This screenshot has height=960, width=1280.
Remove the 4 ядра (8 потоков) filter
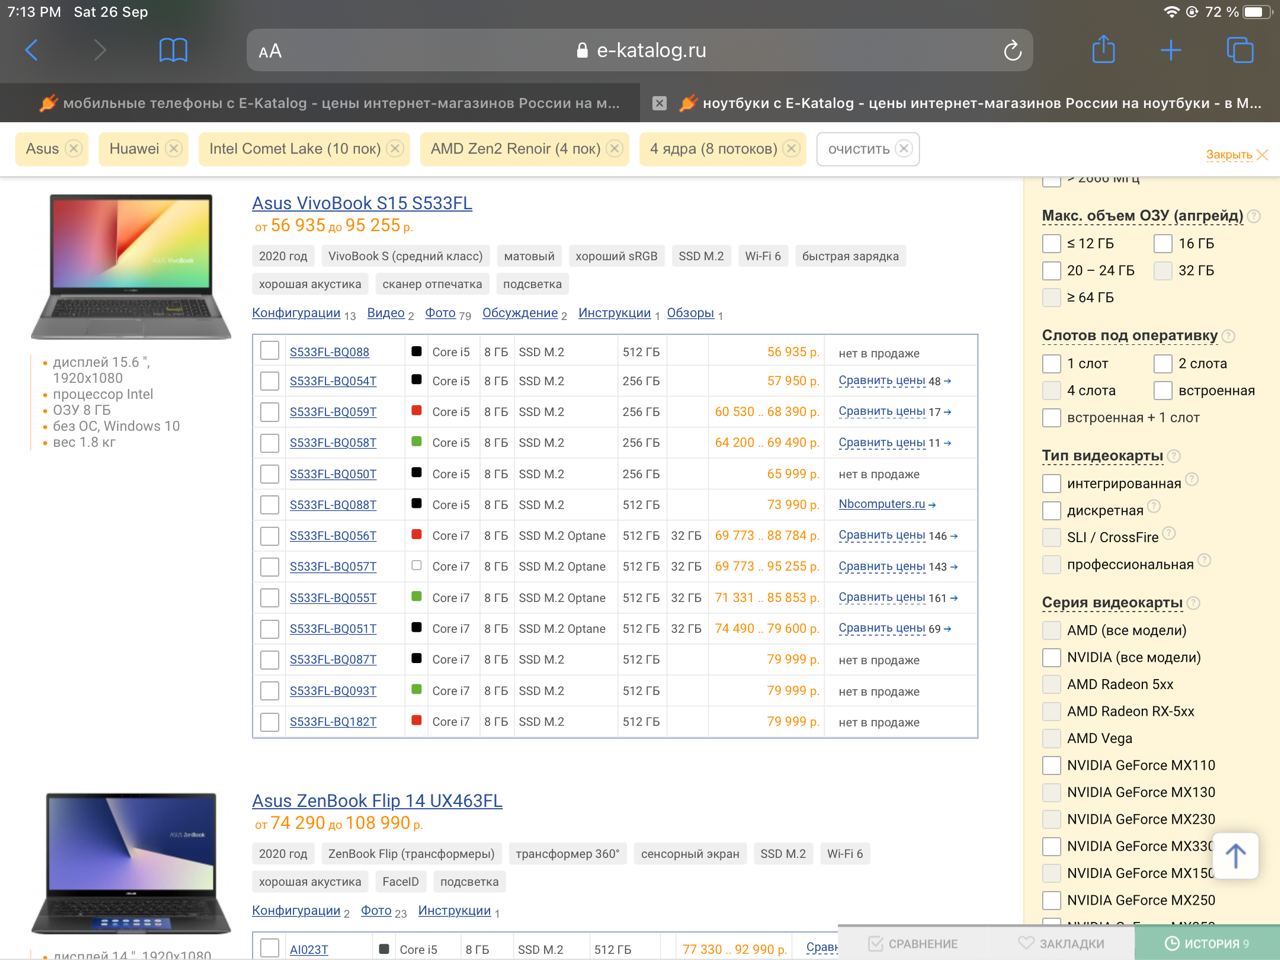click(792, 148)
